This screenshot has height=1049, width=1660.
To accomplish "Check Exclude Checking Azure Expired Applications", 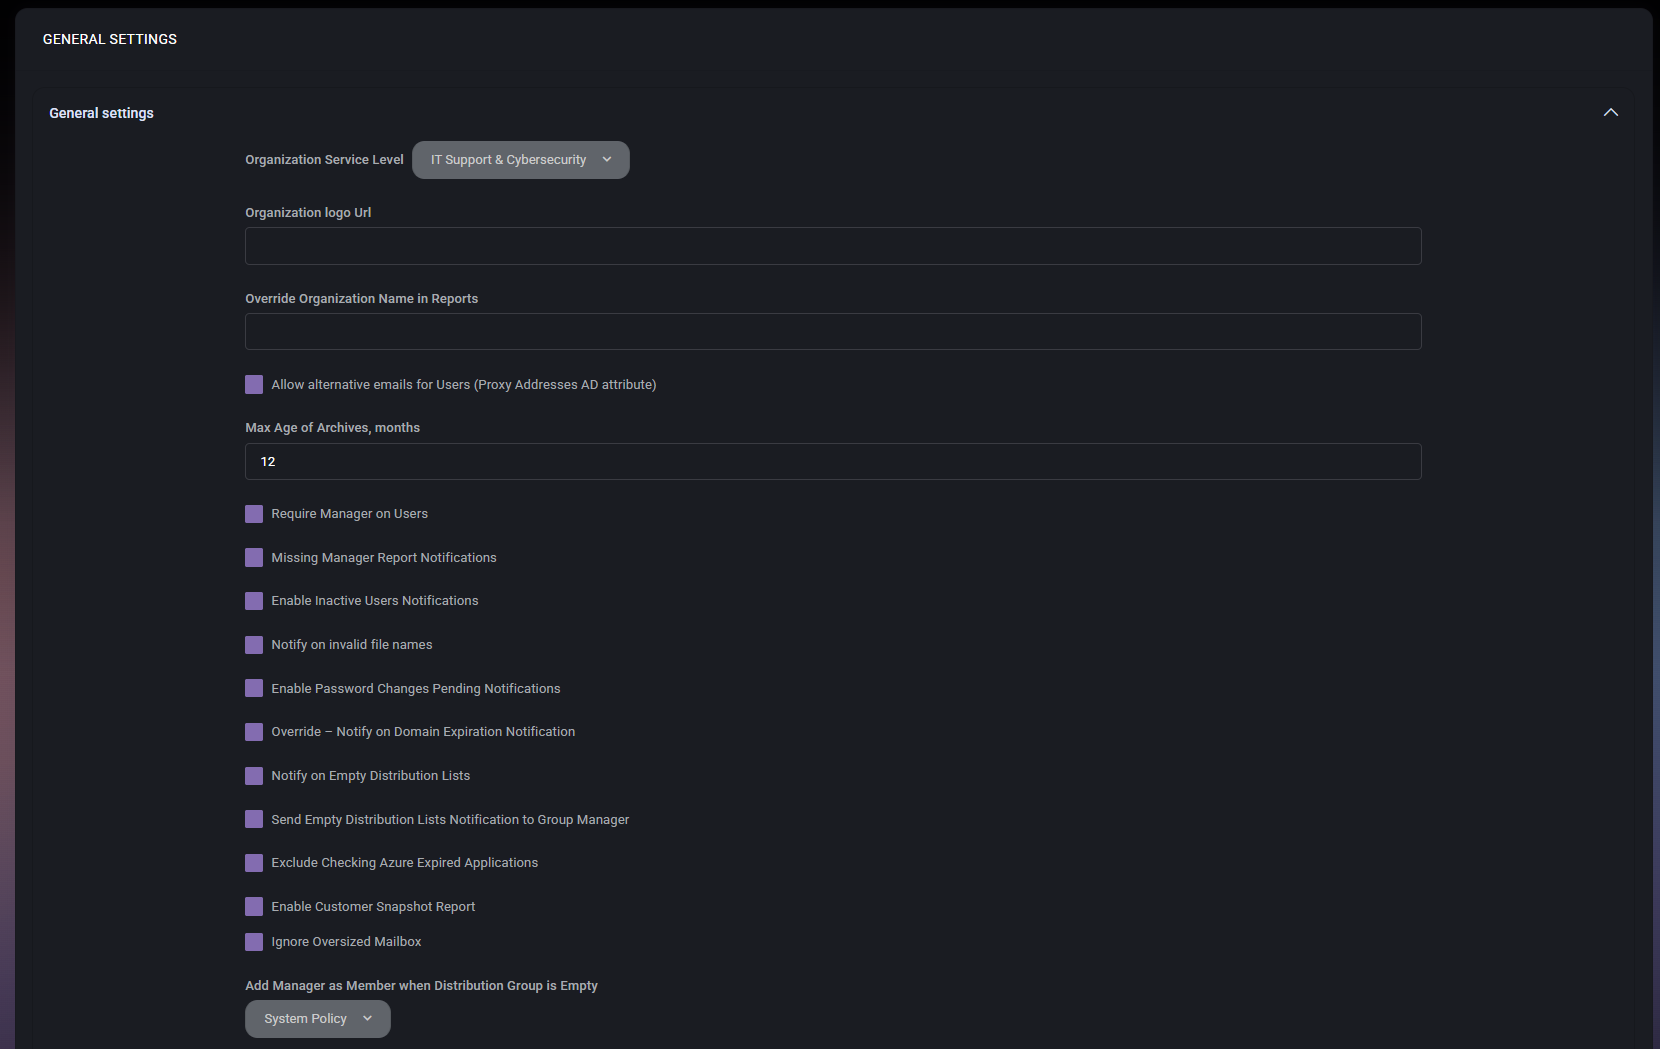I will tap(253, 862).
